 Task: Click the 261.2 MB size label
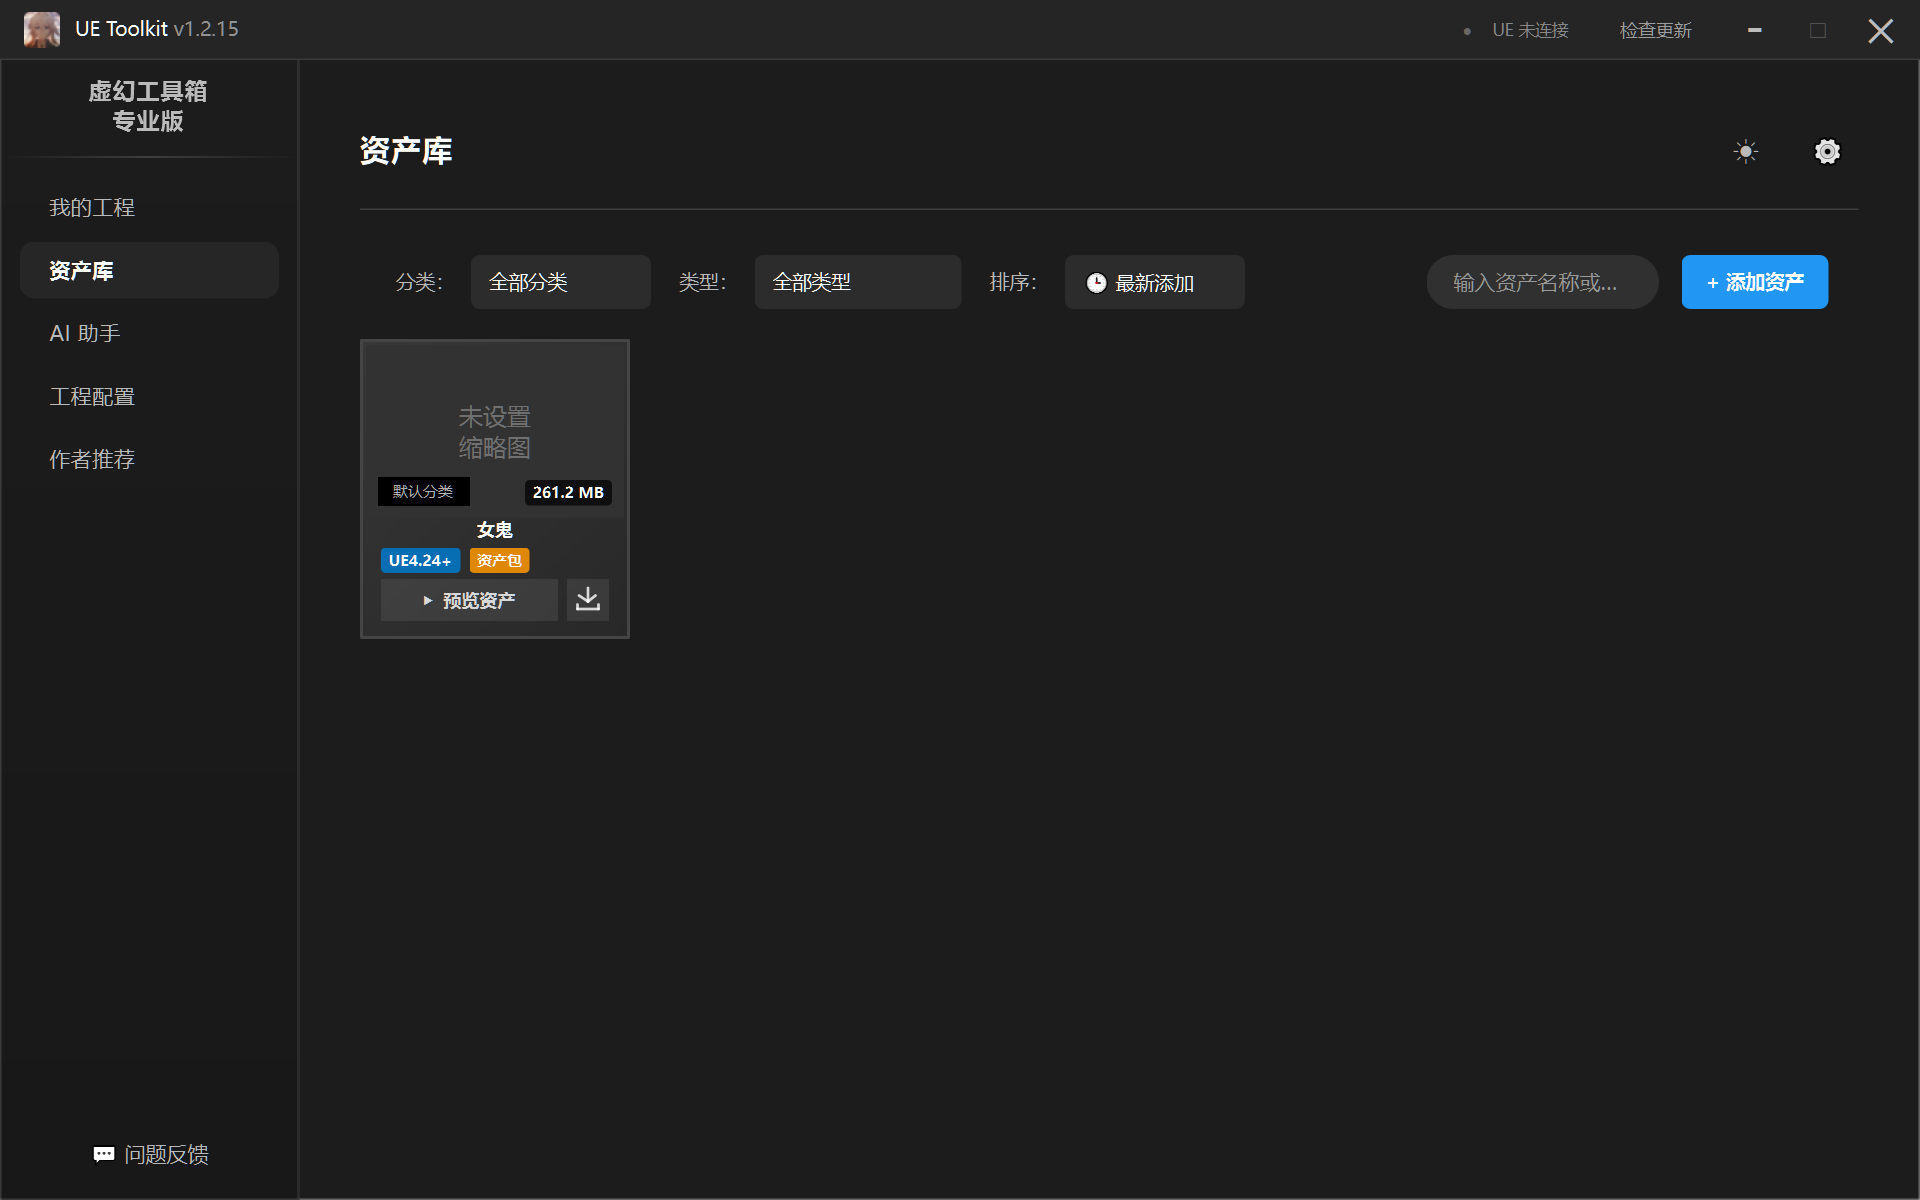(x=568, y=492)
